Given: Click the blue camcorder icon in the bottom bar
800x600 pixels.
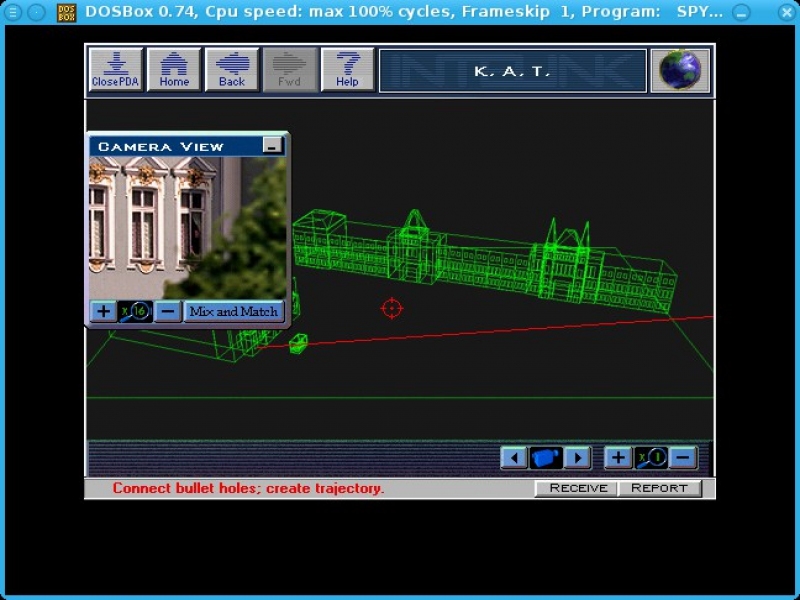Looking at the screenshot, I should (546, 458).
